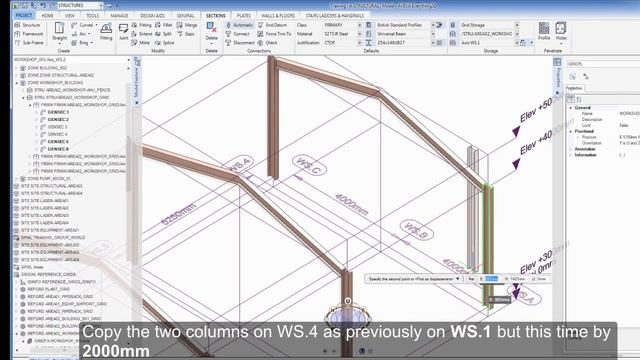Toggle Automatic connections mode
Image resolution: width=640 pixels, height=360 pixels.
point(240,25)
